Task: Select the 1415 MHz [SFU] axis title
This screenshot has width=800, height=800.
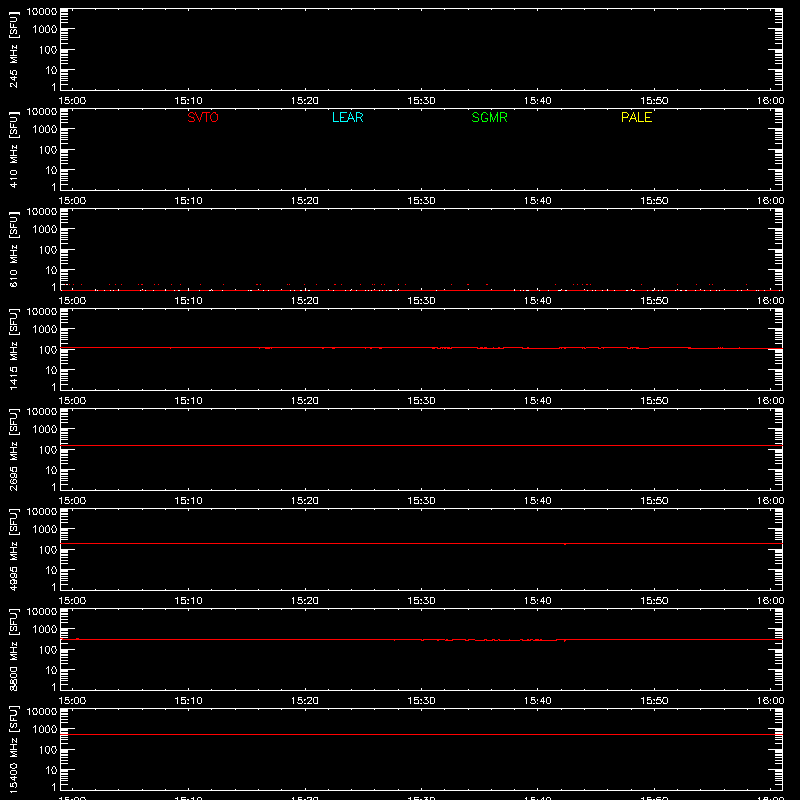Action: pyautogui.click(x=14, y=349)
